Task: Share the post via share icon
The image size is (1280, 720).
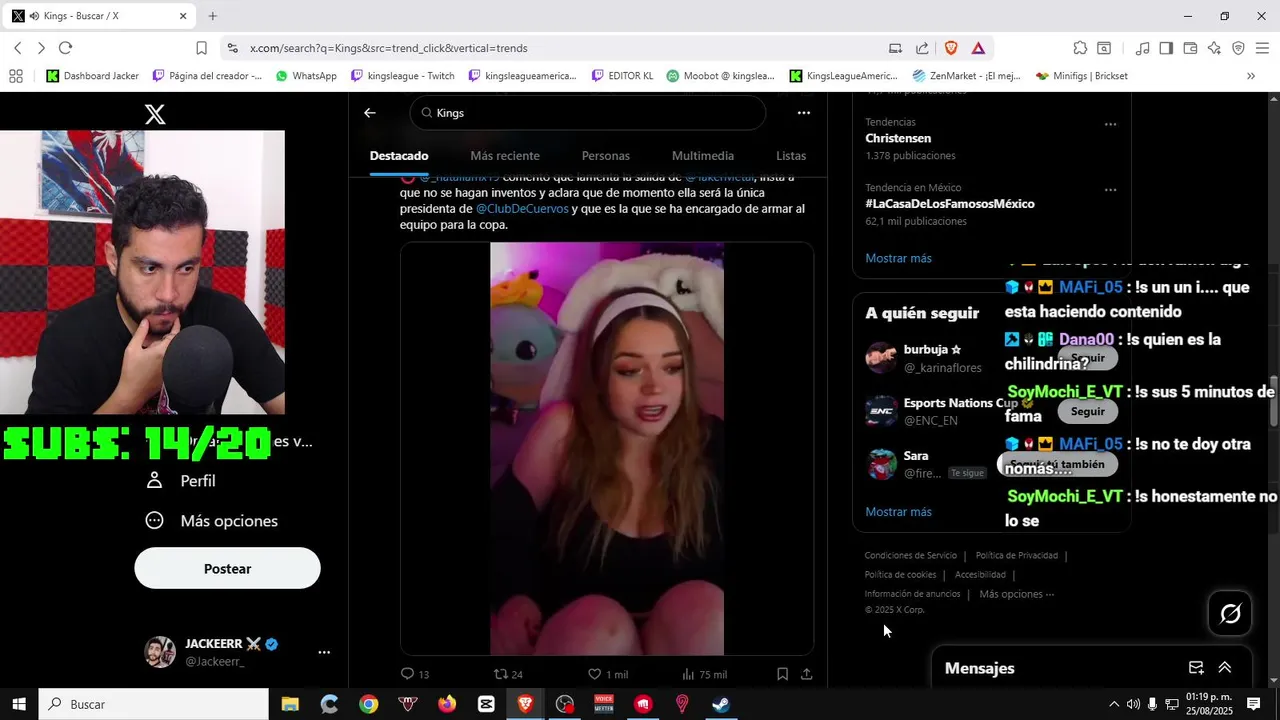Action: coord(806,674)
